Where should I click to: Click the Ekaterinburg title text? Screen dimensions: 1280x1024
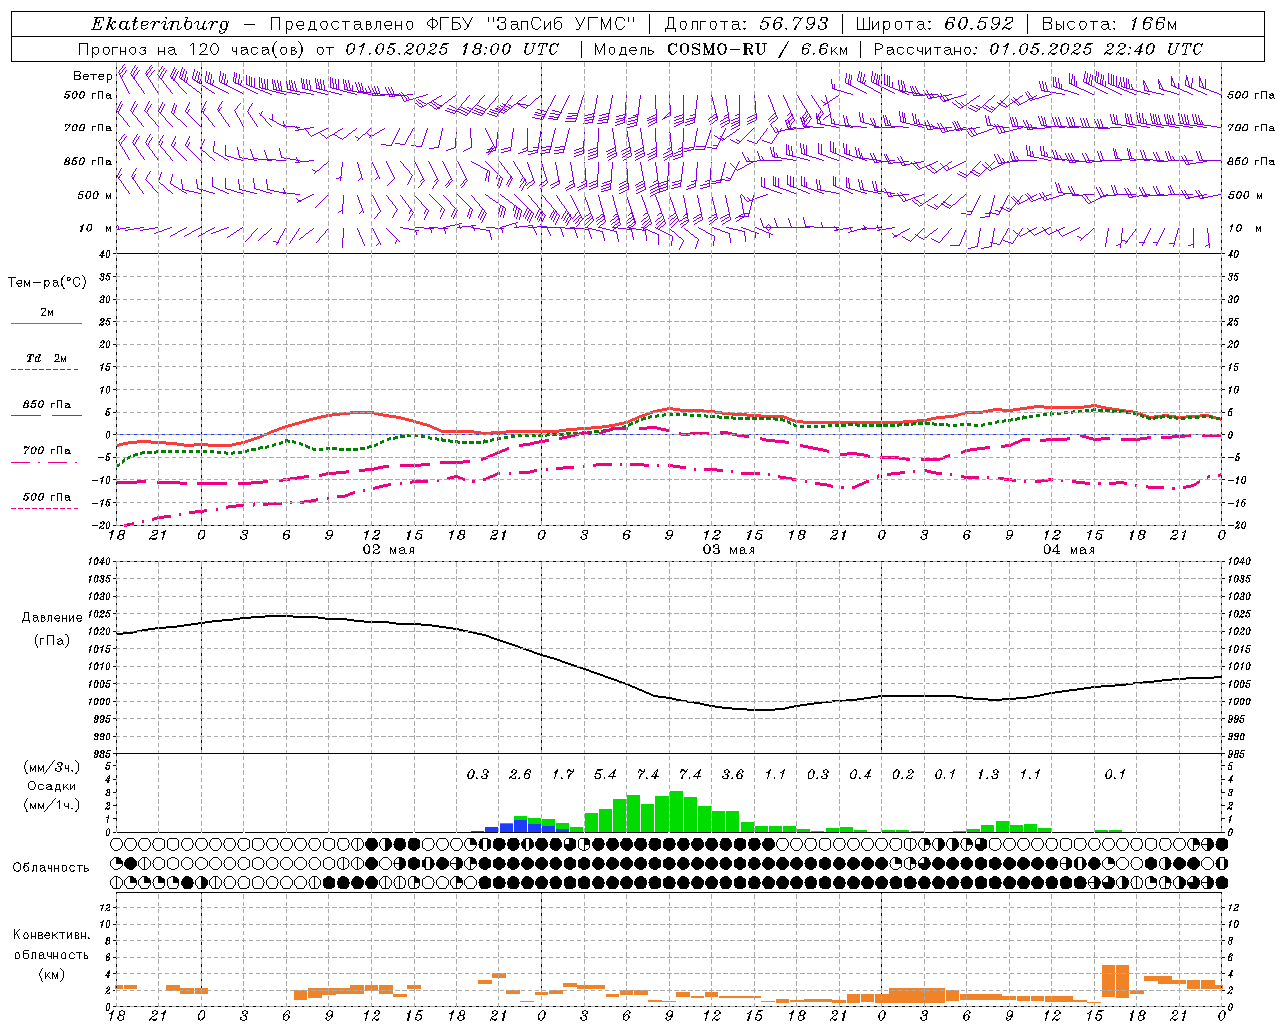pos(160,24)
